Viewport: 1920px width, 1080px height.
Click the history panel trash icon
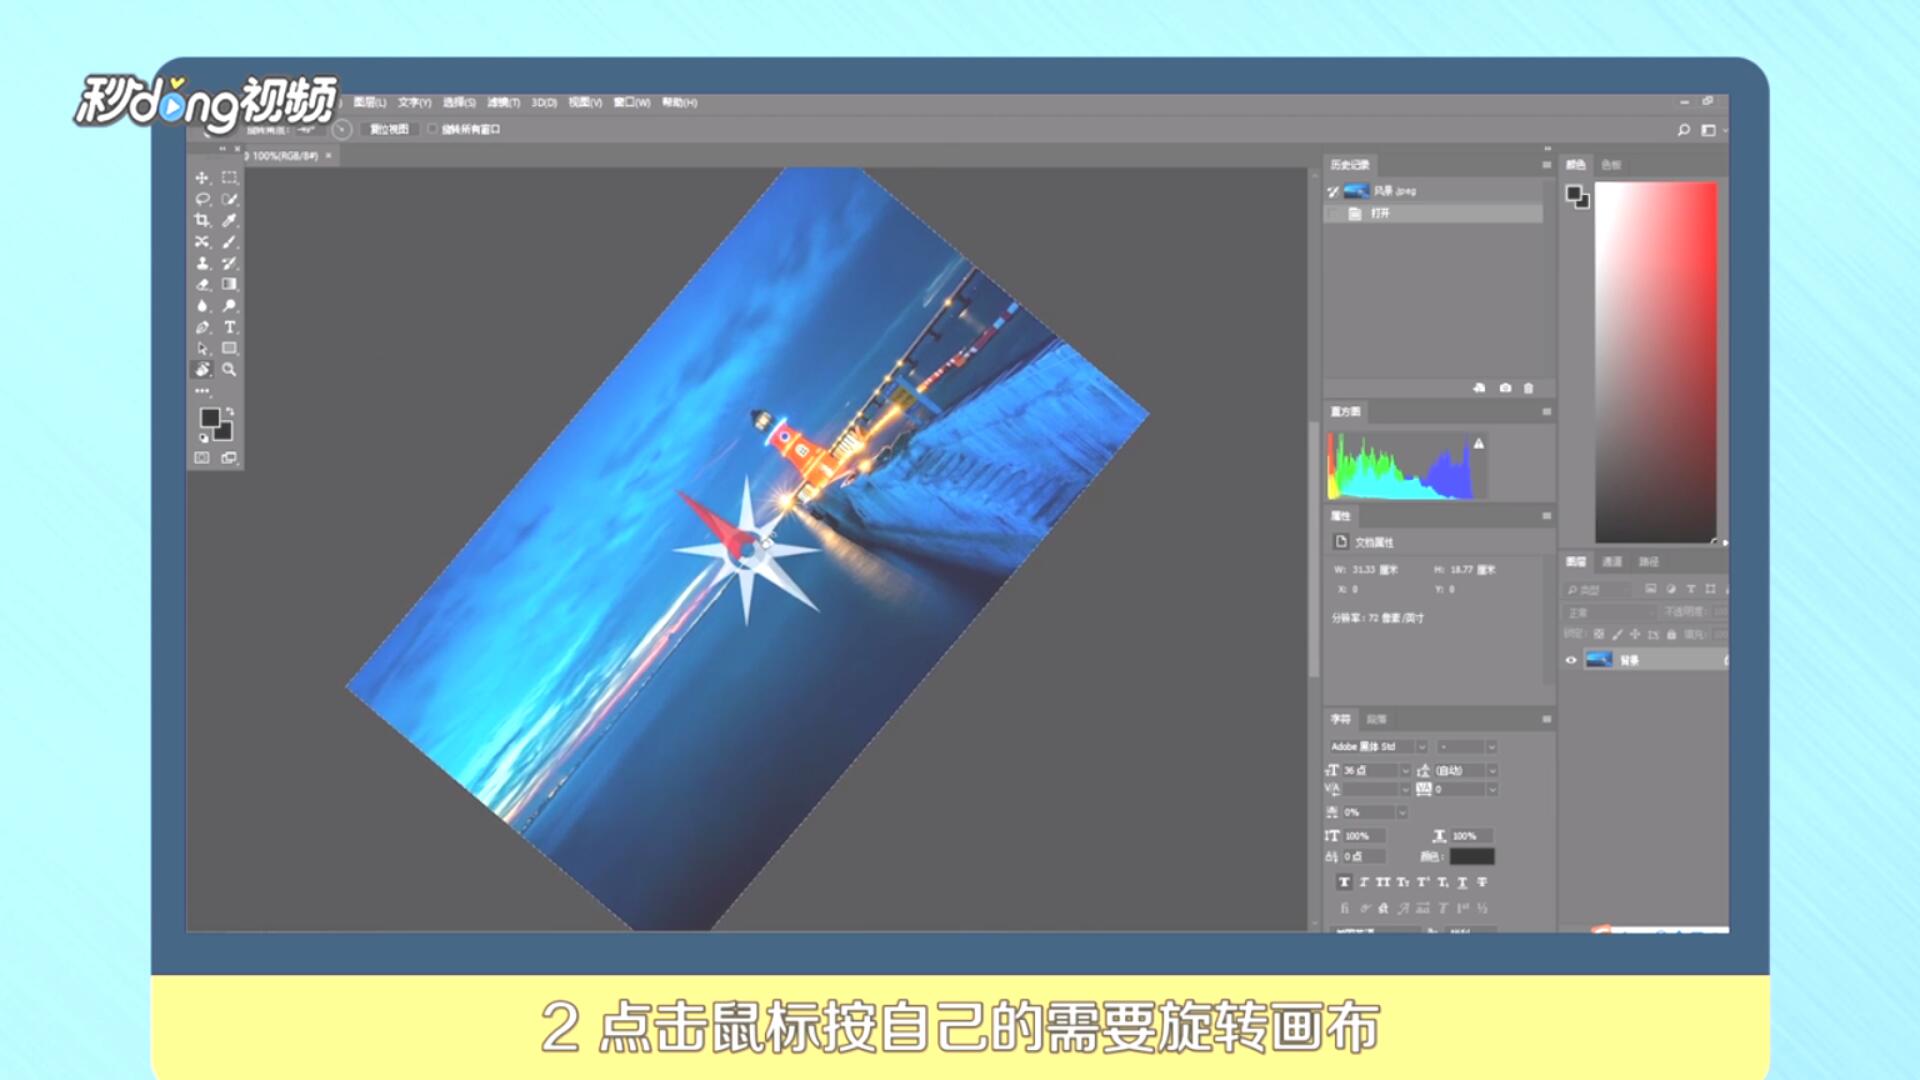tap(1528, 388)
